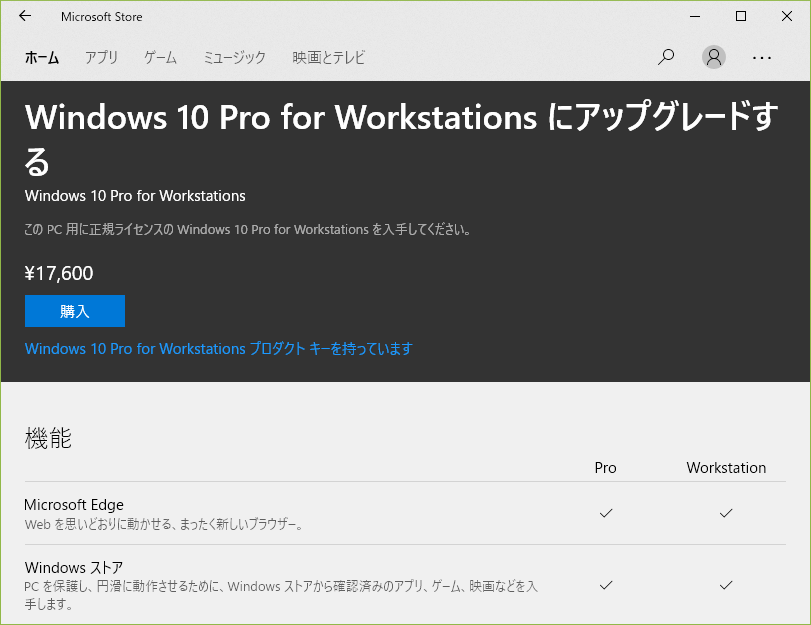The height and width of the screenshot is (625, 811).
Task: Open the three-dot more menu
Action: [x=762, y=58]
